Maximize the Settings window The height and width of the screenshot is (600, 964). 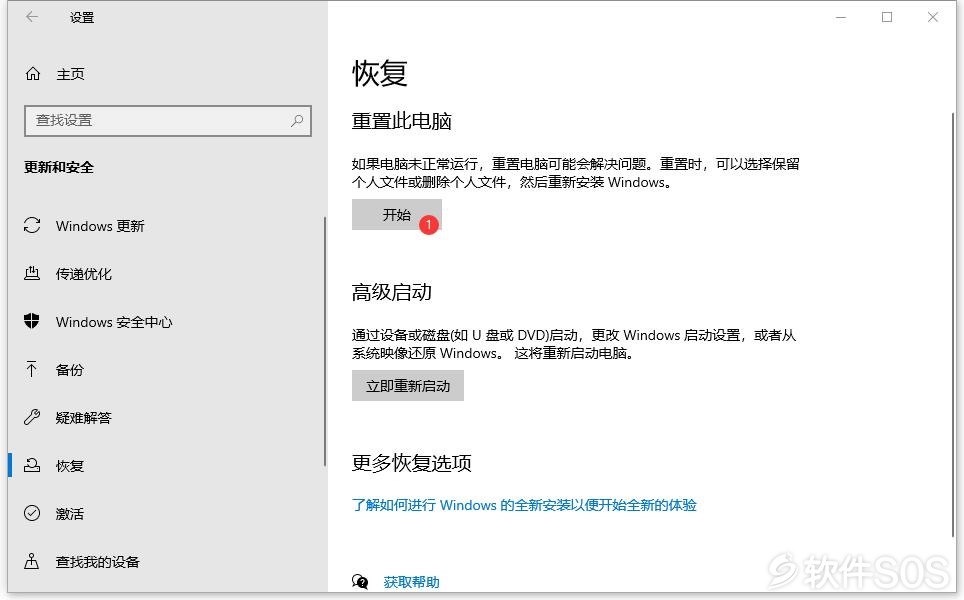click(887, 17)
